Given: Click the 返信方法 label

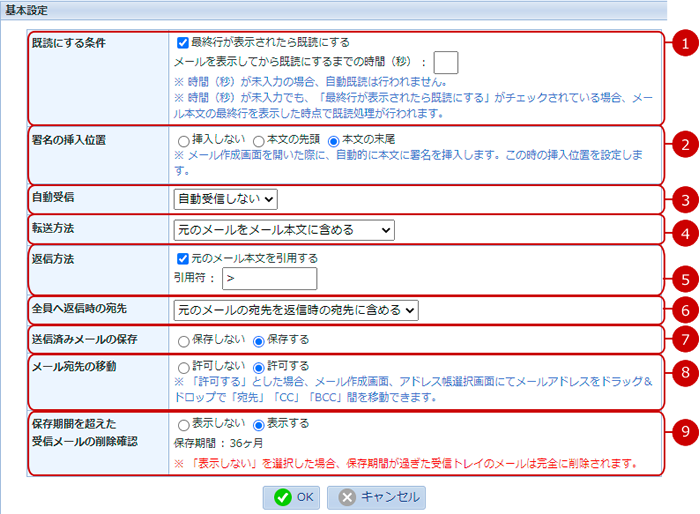Looking at the screenshot, I should click(x=53, y=259).
